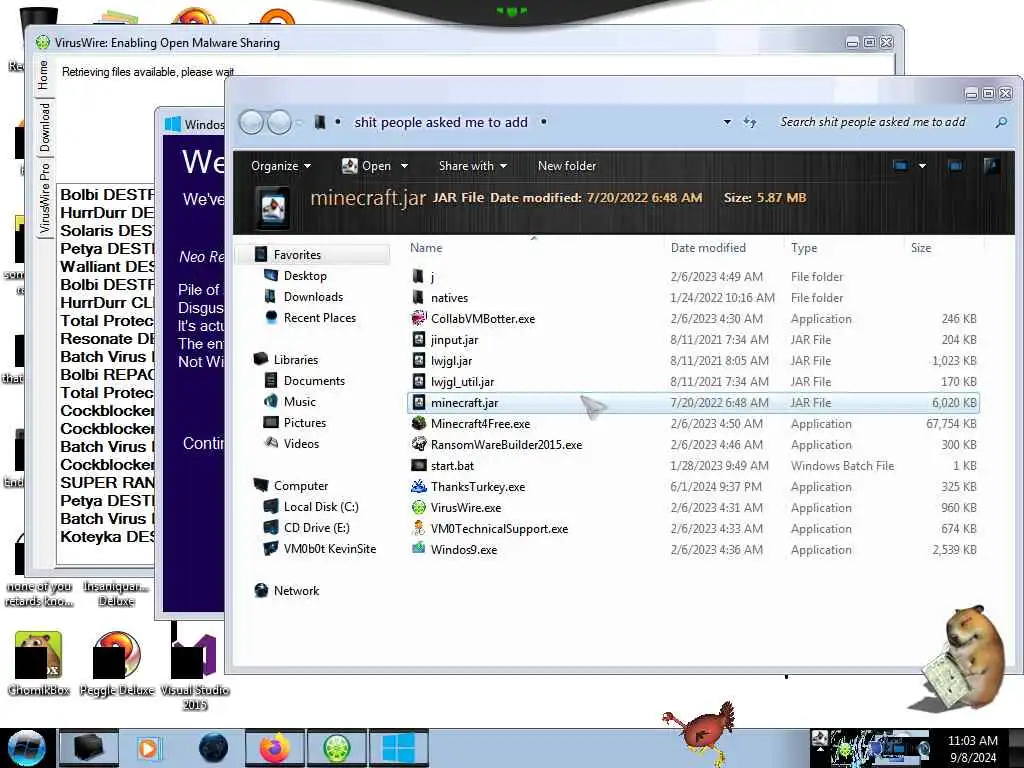Click the refresh icon next to the address bar
The width and height of the screenshot is (1024, 768).
(750, 122)
